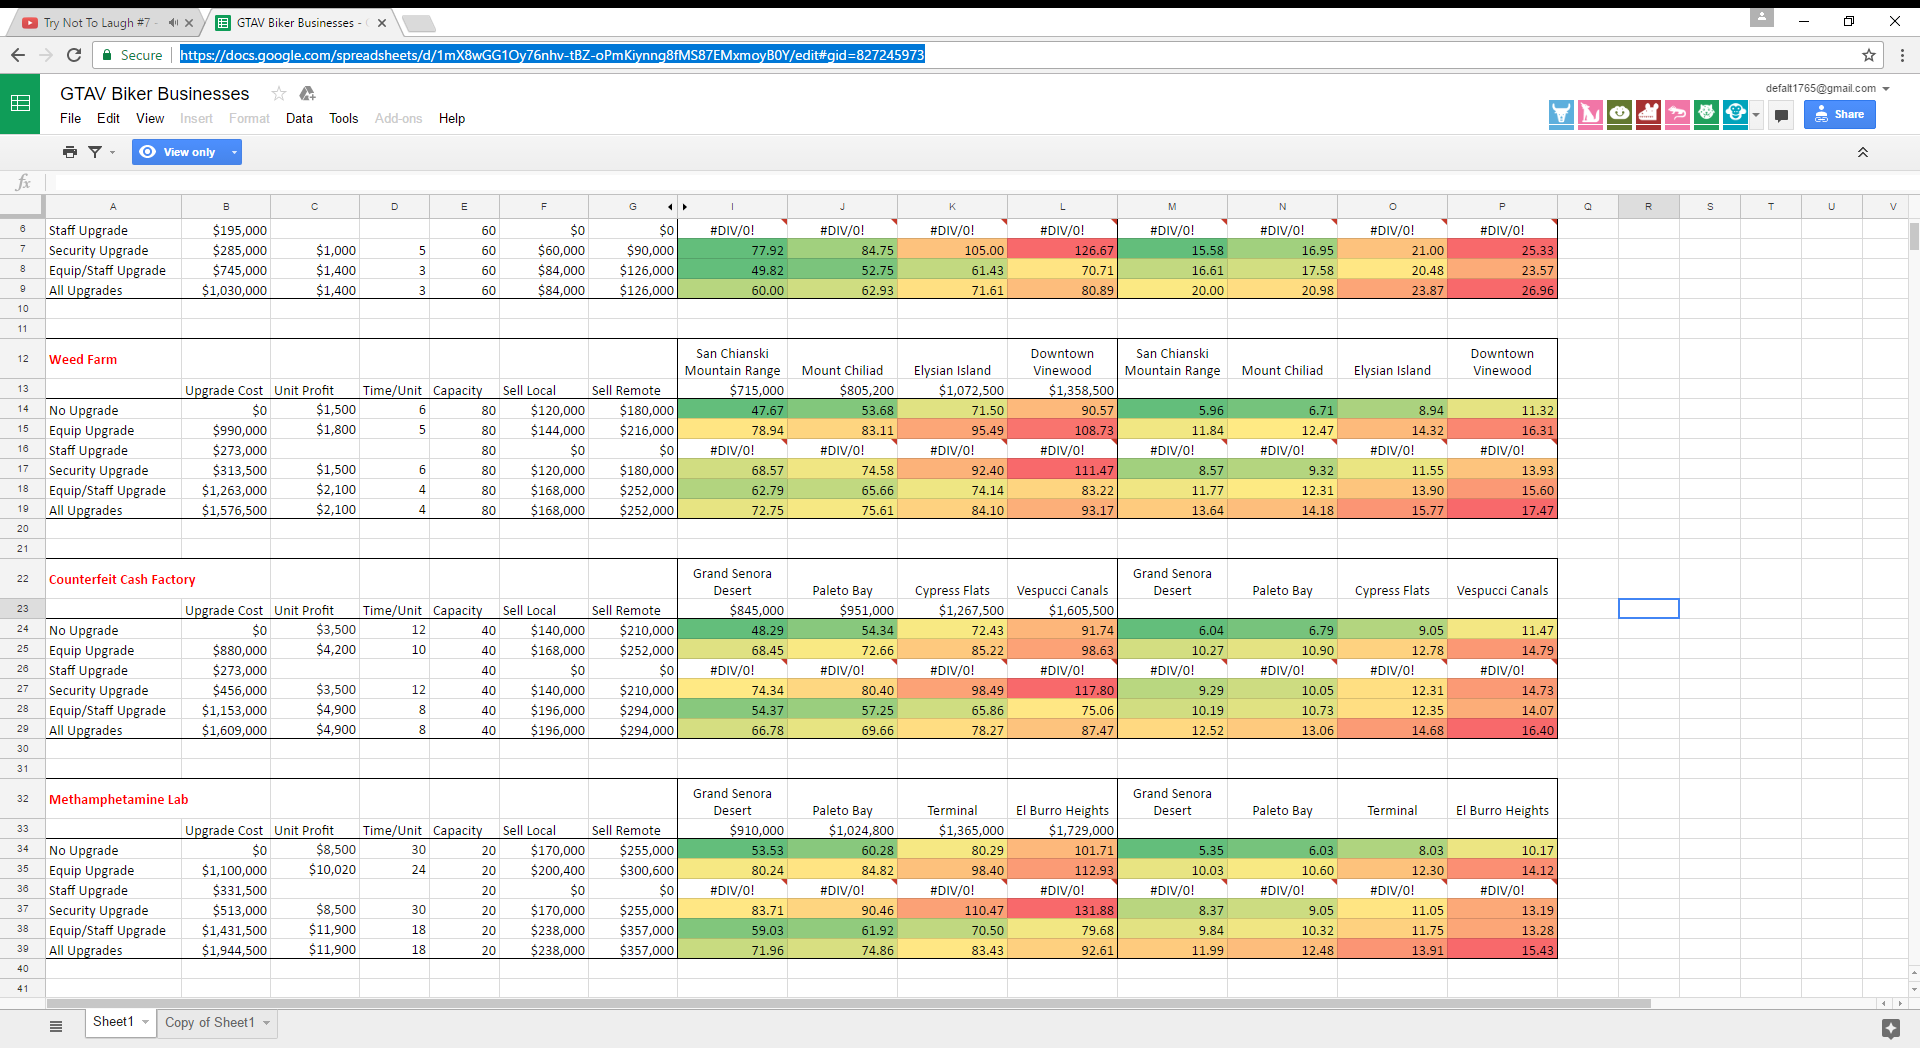Open the all sheets list icon
This screenshot has height=1048, width=1920.
(56, 1025)
